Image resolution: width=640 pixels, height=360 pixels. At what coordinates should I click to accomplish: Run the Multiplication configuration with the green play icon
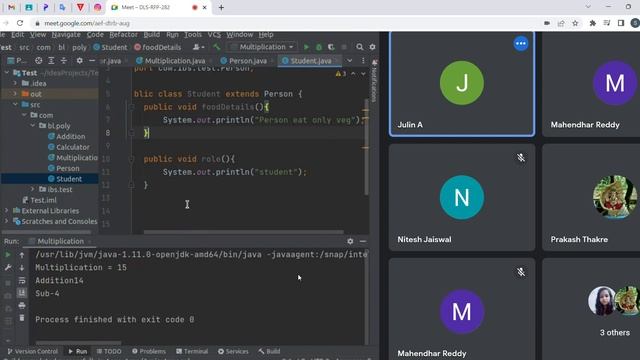pyautogui.click(x=307, y=47)
